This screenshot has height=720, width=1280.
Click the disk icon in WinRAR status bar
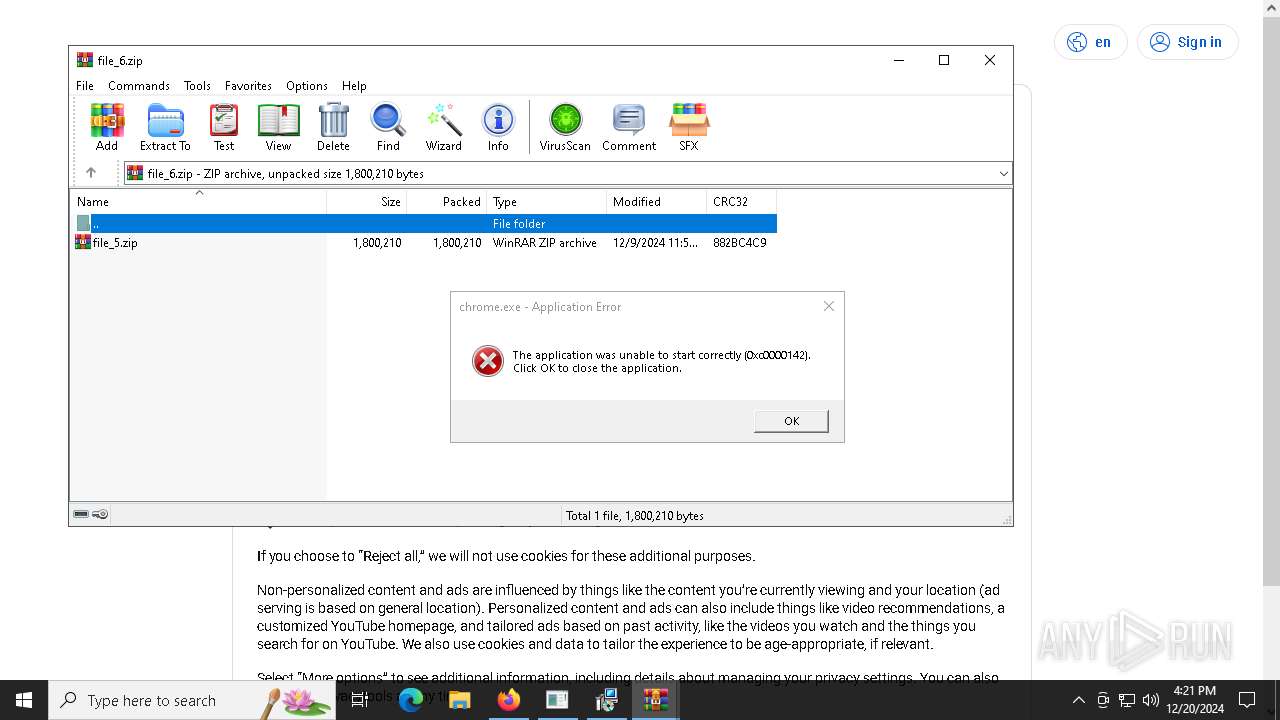pyautogui.click(x=81, y=515)
